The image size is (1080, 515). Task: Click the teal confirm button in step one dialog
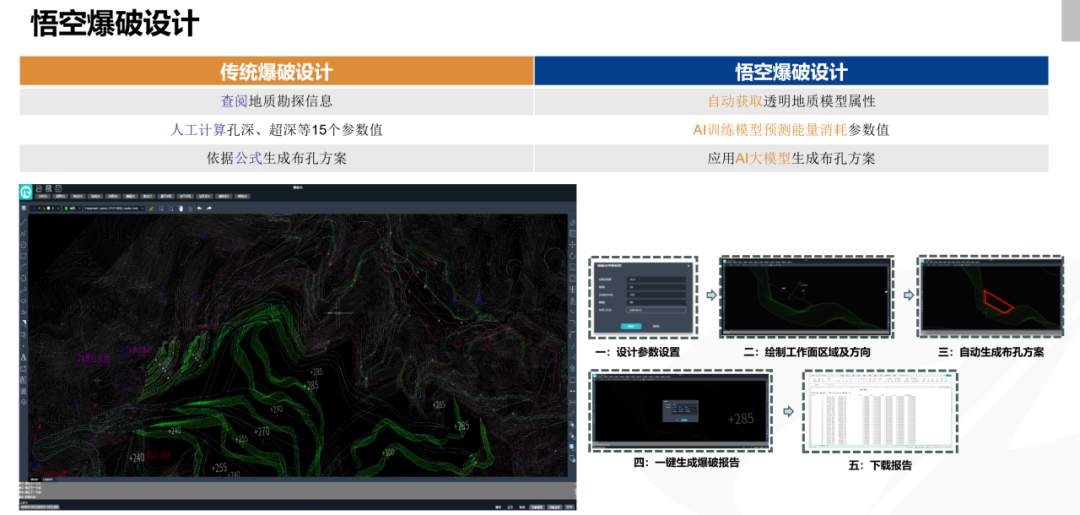631,326
